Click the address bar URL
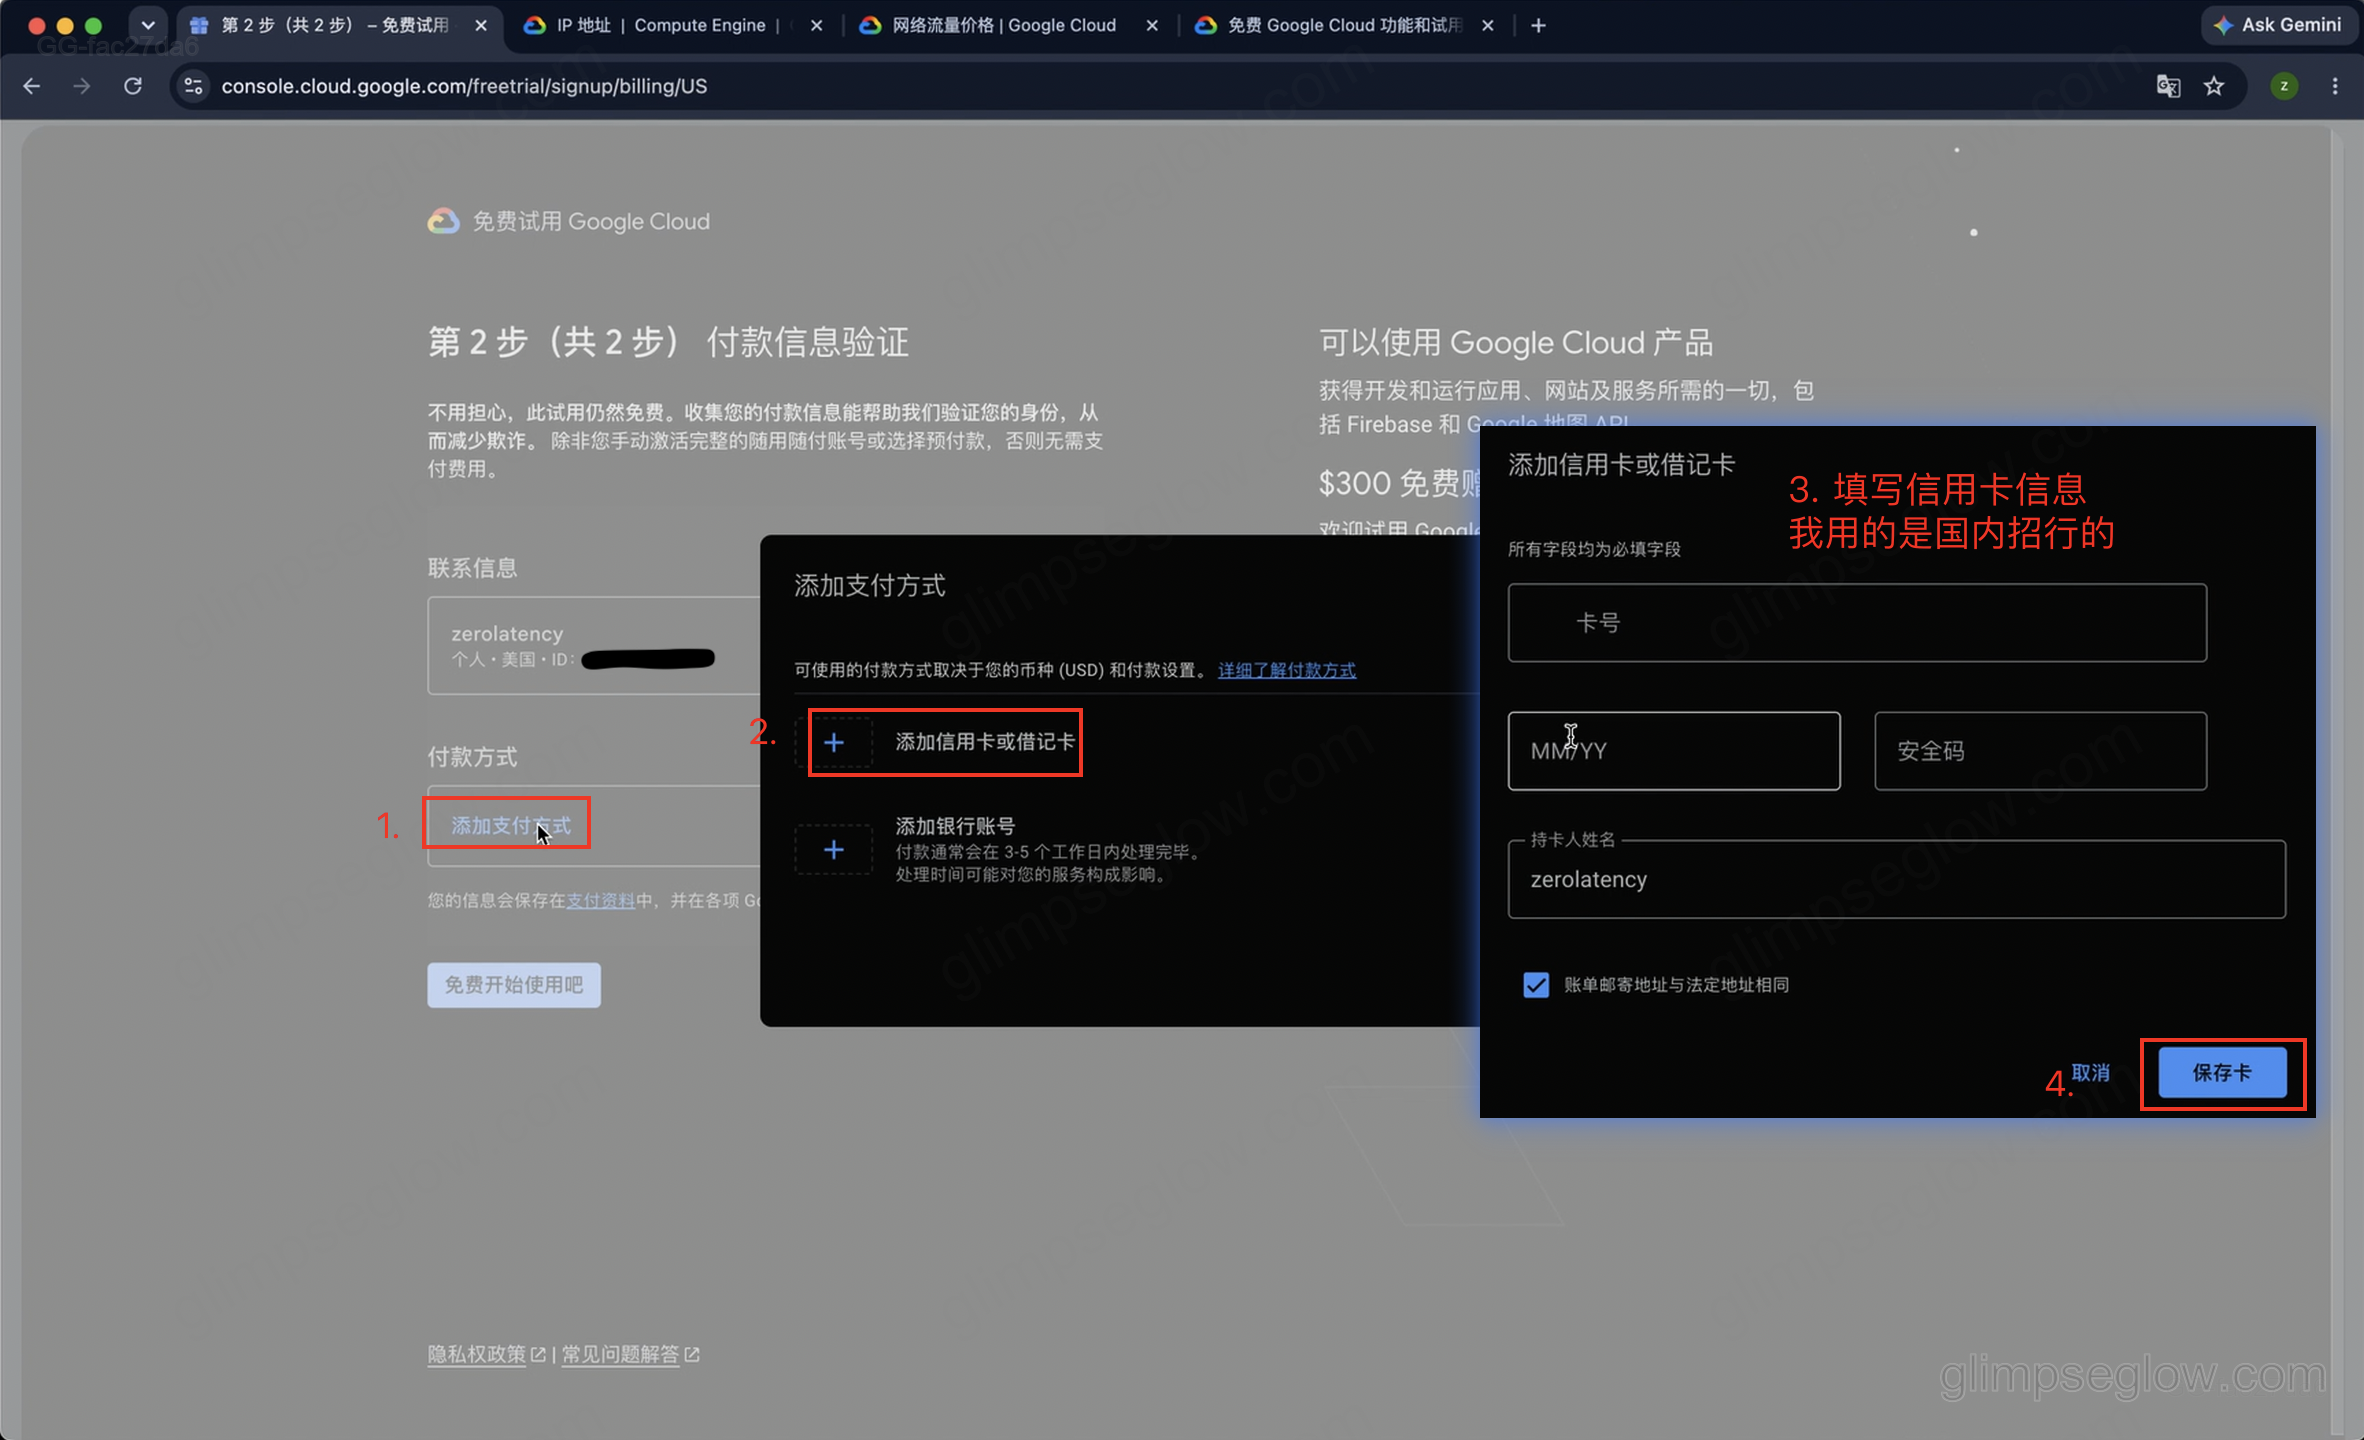This screenshot has width=2364, height=1440. click(x=464, y=86)
